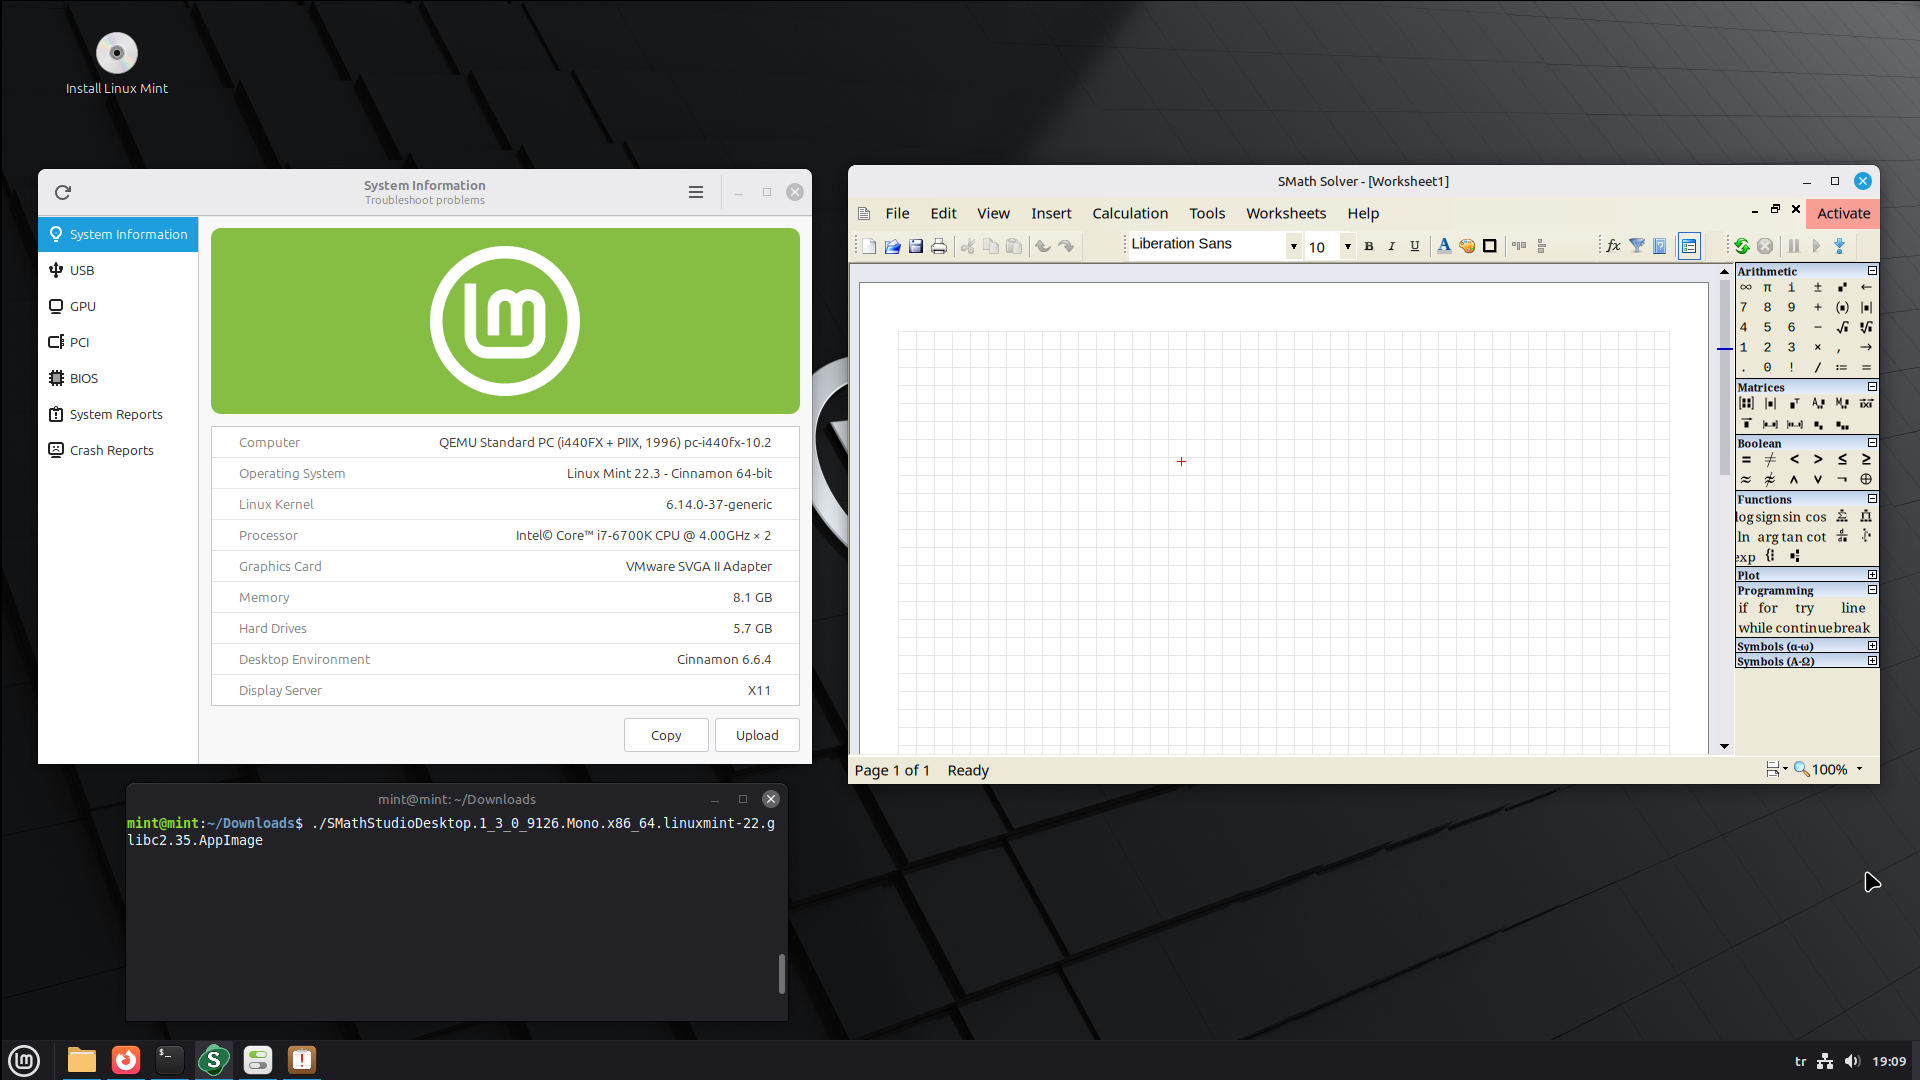
Task: Select BIOS in System Information sidebar
Action: point(84,378)
